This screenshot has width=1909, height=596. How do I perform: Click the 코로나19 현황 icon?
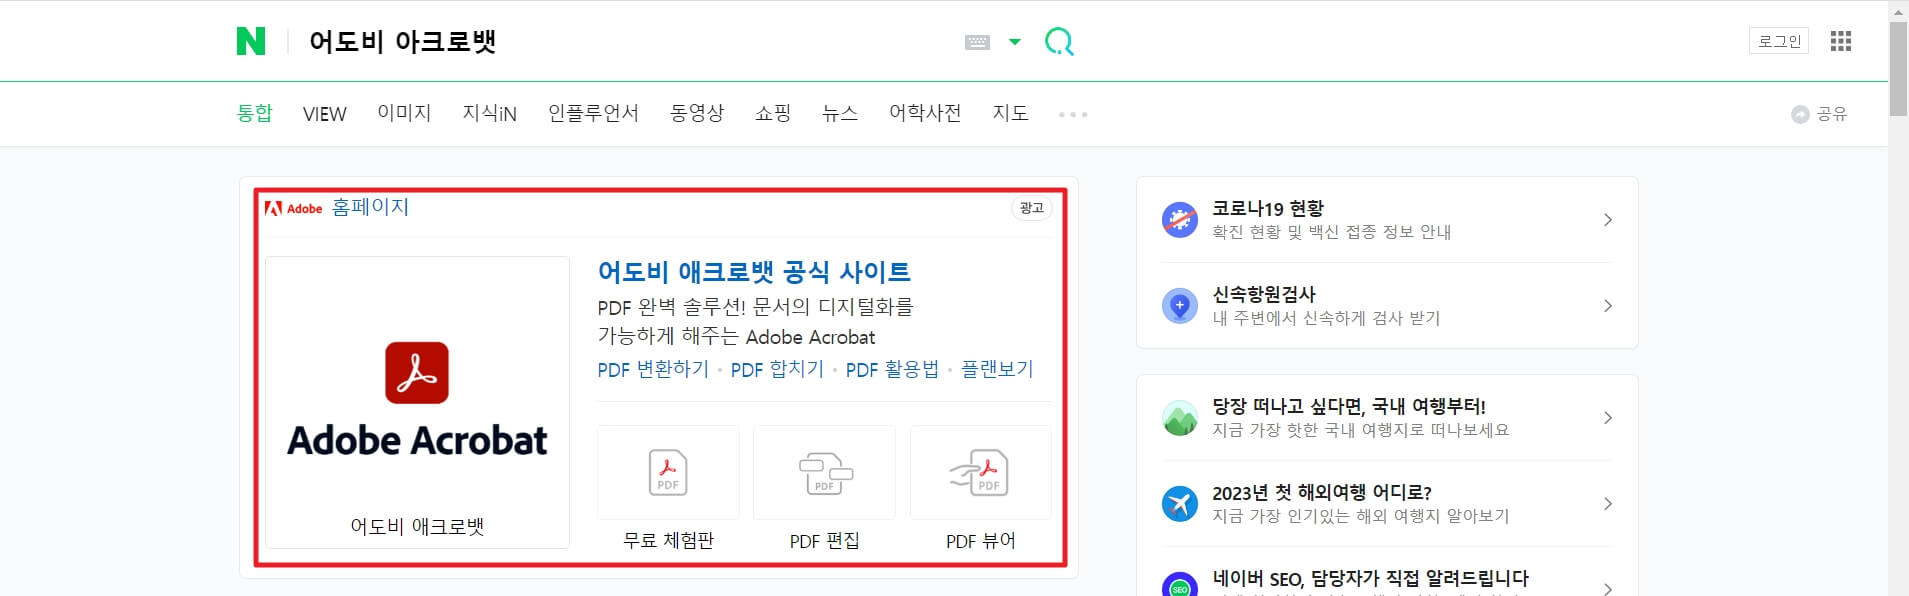tap(1180, 220)
